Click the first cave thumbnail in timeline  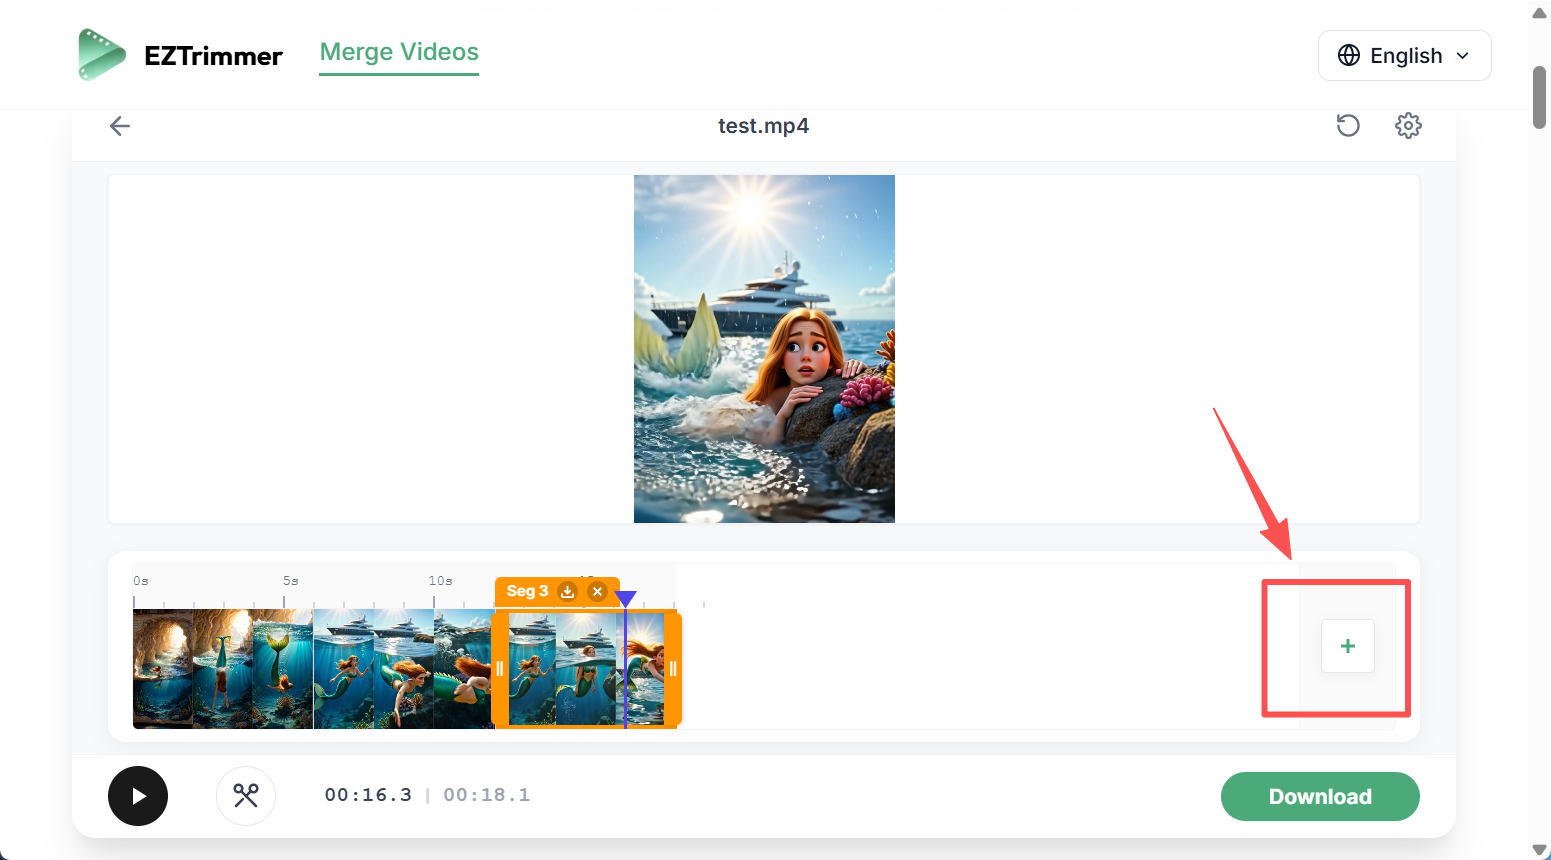(163, 668)
